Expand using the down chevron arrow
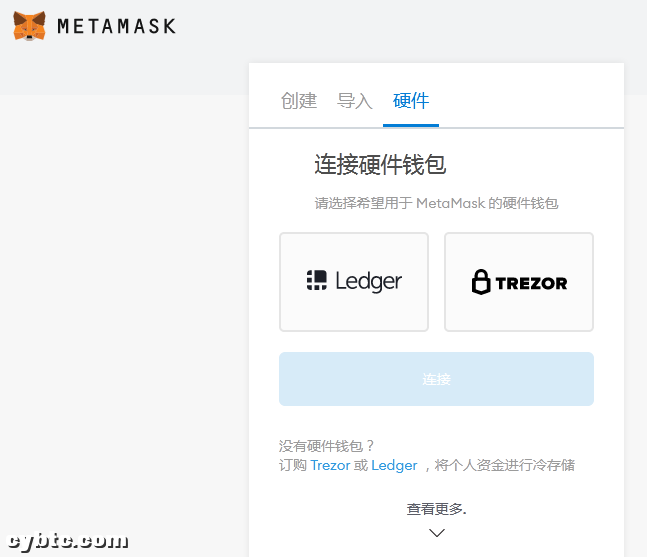 [436, 533]
